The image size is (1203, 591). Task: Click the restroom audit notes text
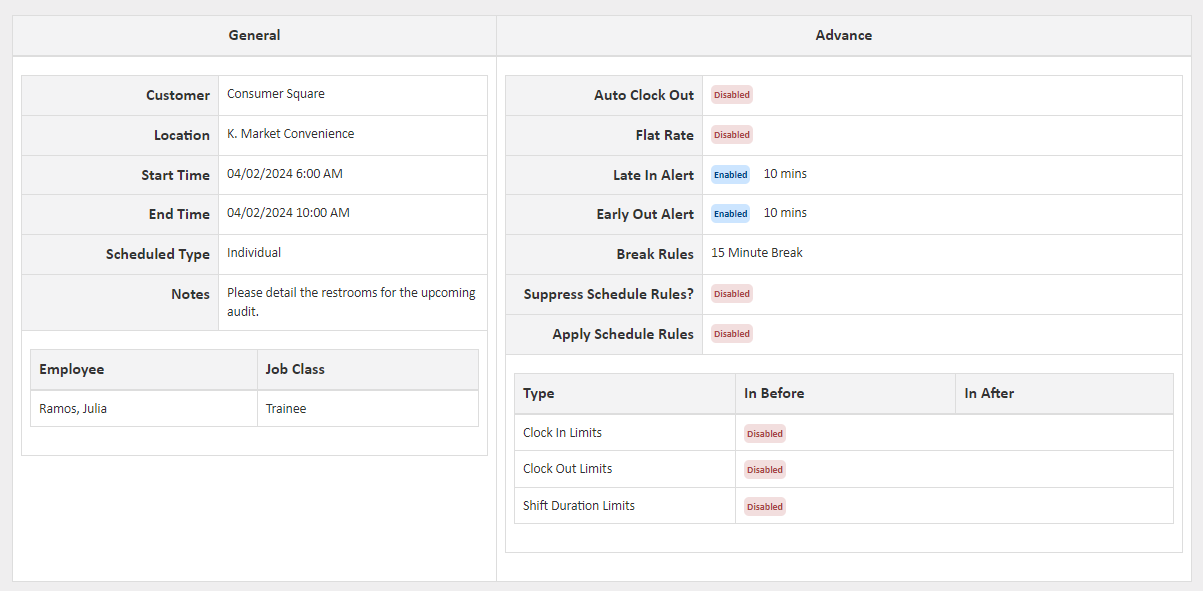[350, 302]
